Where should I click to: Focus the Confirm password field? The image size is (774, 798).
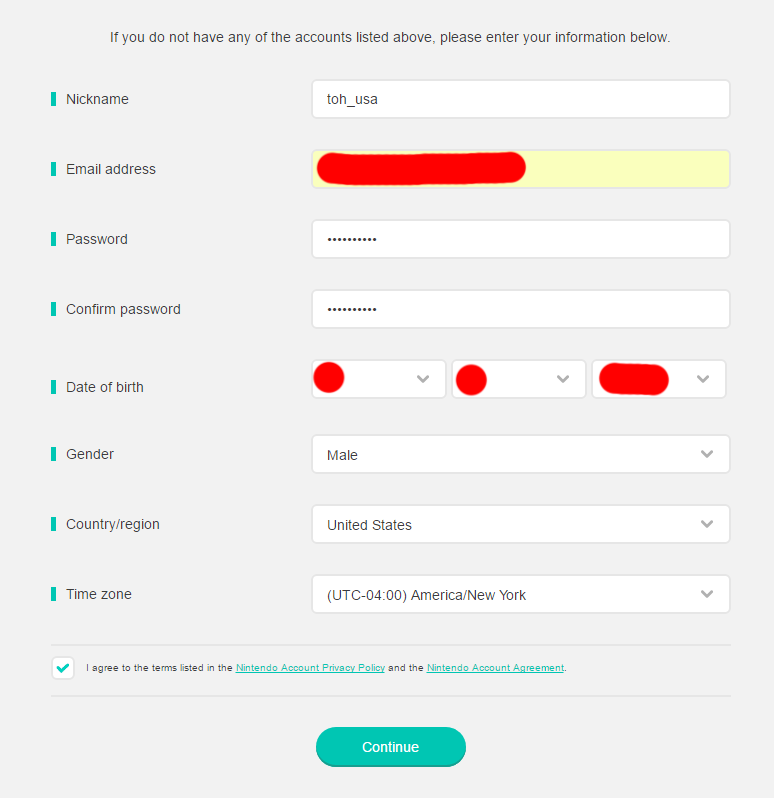pos(520,309)
